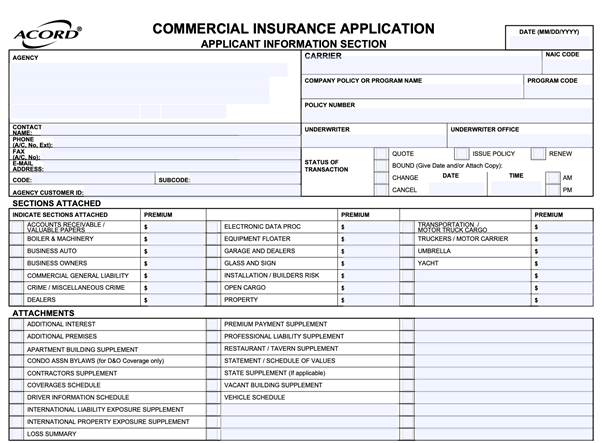The height and width of the screenshot is (443, 602).
Task: Click the CONTACT NAME field
Action: (x=170, y=130)
